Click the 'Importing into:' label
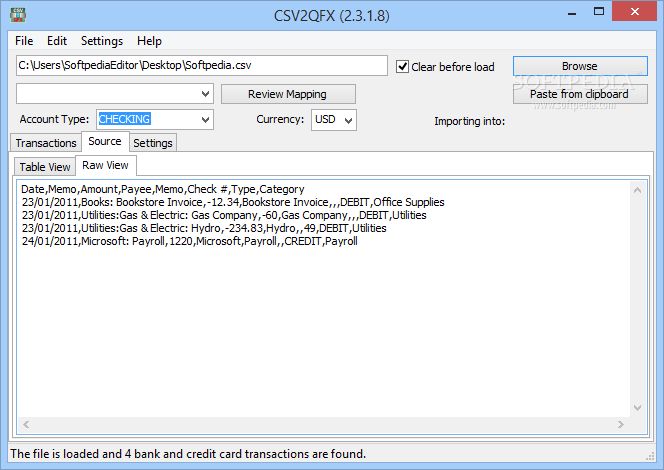Screen dimensions: 664x470 470,122
